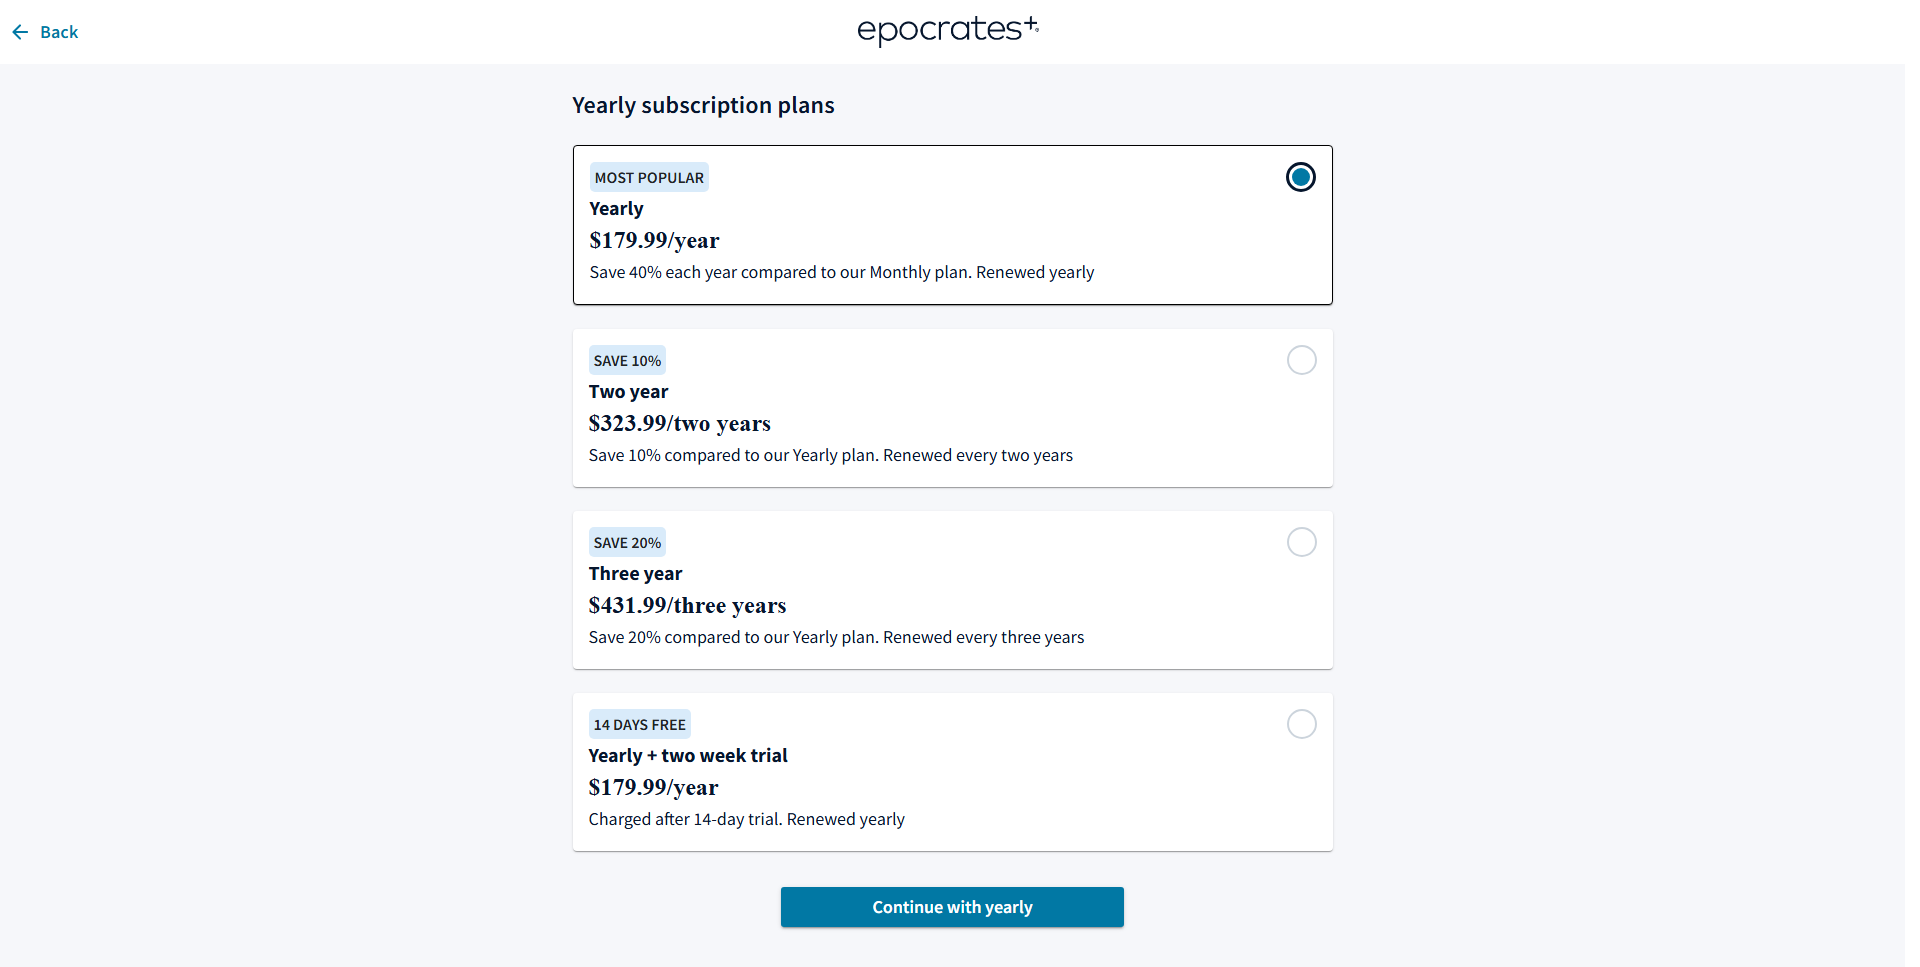
Task: Pick the Yearly + two week trial radio
Action: point(1301,724)
